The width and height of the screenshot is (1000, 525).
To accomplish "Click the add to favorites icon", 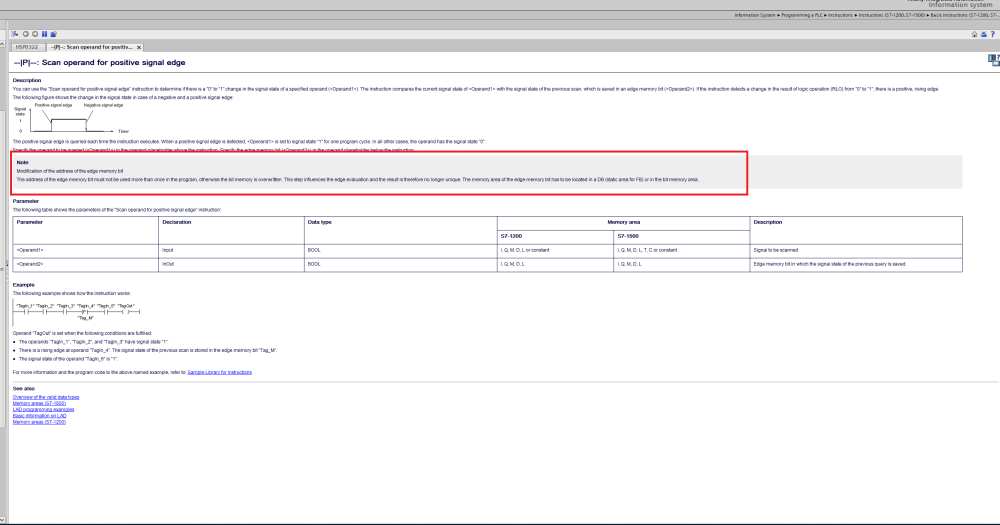I will click(x=53, y=34).
